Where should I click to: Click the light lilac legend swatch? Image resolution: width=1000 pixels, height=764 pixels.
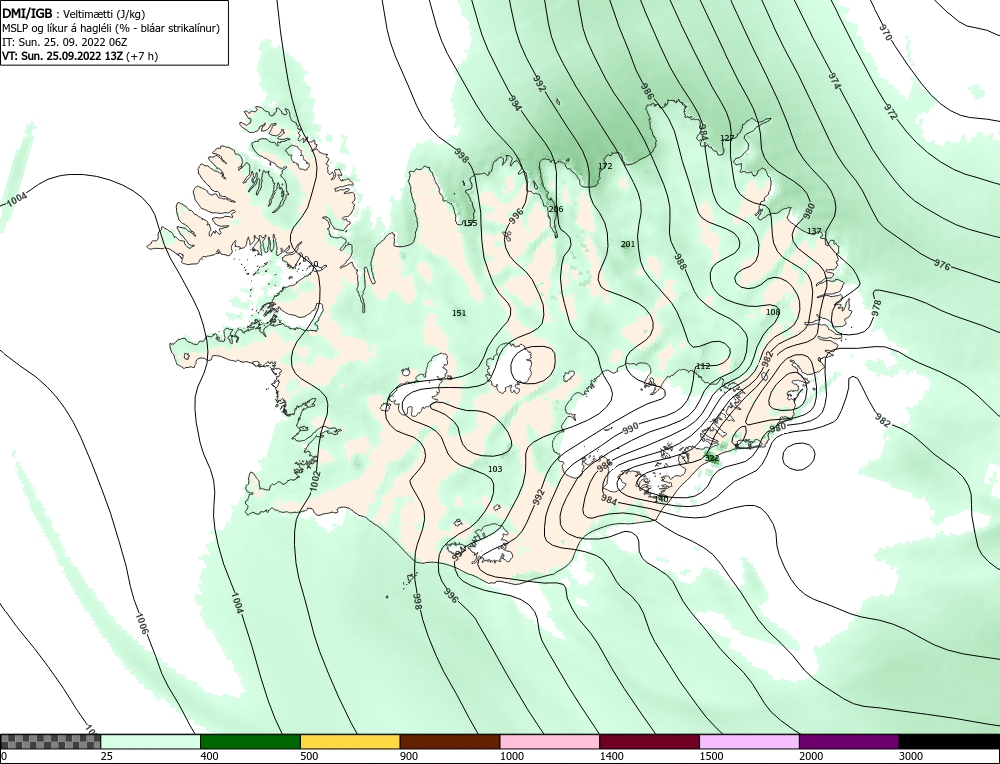pyautogui.click(x=749, y=741)
